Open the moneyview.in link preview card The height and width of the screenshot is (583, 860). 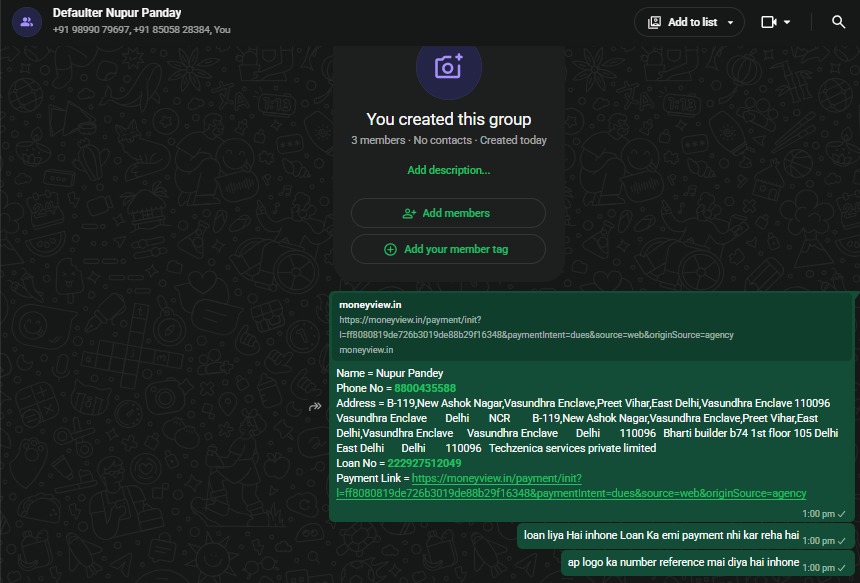click(x=591, y=327)
